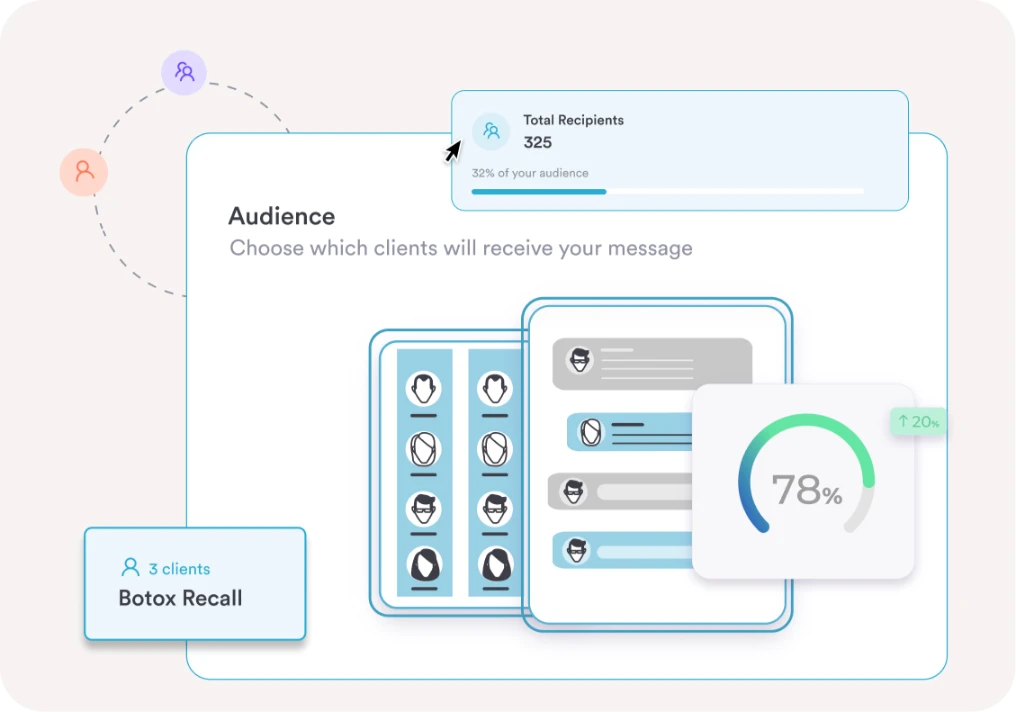Choose the bottom avatar in the right contact column
1016x712 pixels.
495,565
